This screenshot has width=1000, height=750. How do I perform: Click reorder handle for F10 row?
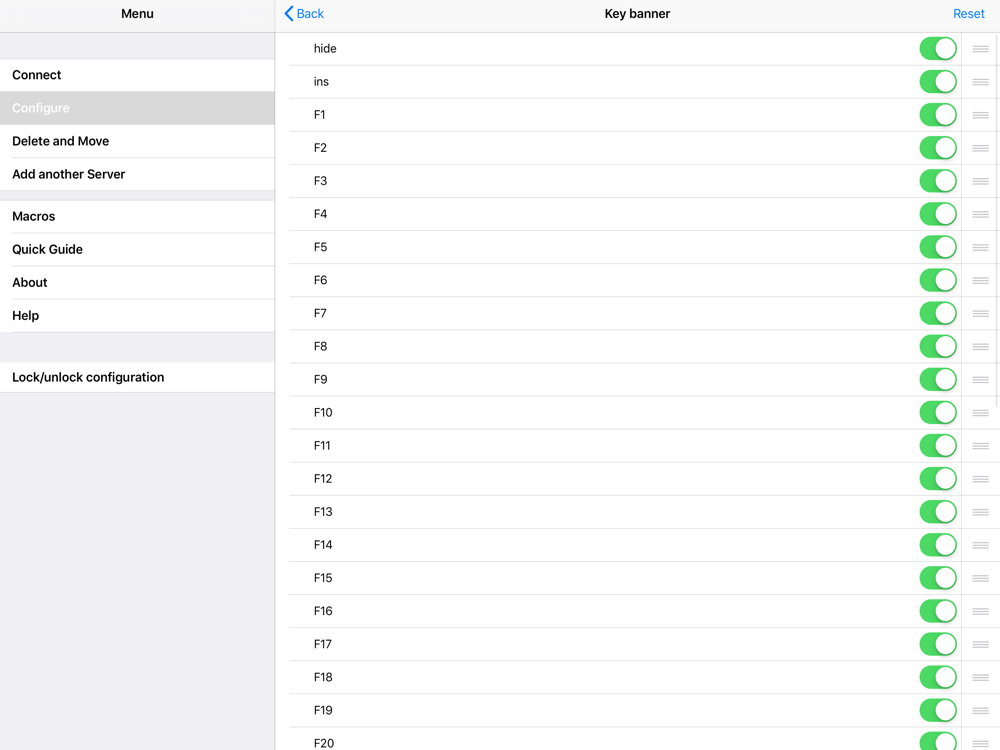point(980,413)
